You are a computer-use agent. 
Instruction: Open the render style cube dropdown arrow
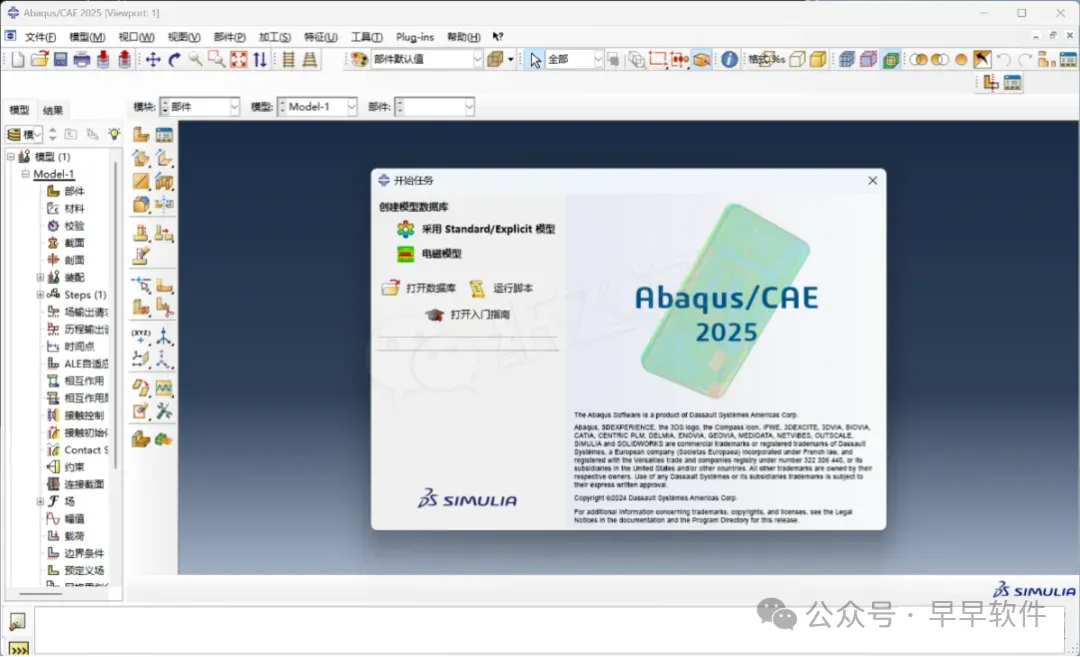[510, 60]
